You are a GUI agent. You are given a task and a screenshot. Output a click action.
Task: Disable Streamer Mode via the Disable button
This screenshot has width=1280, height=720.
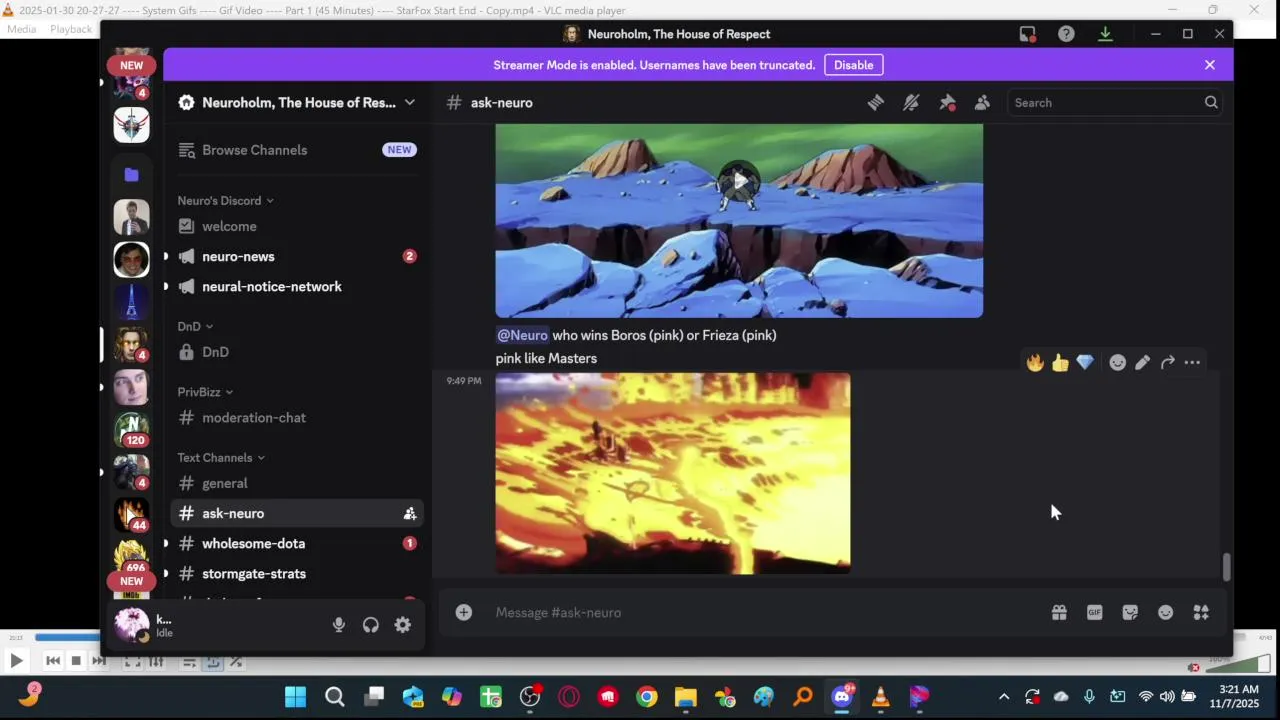tap(853, 65)
